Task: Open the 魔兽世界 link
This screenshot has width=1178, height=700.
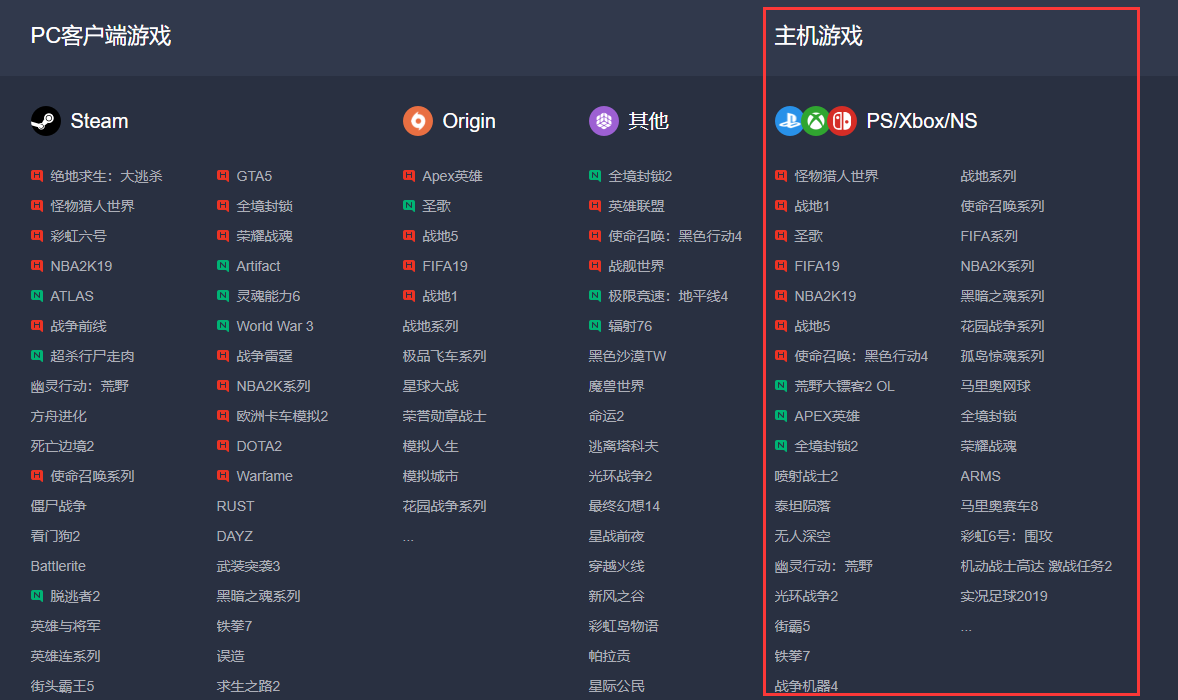Action: point(616,386)
